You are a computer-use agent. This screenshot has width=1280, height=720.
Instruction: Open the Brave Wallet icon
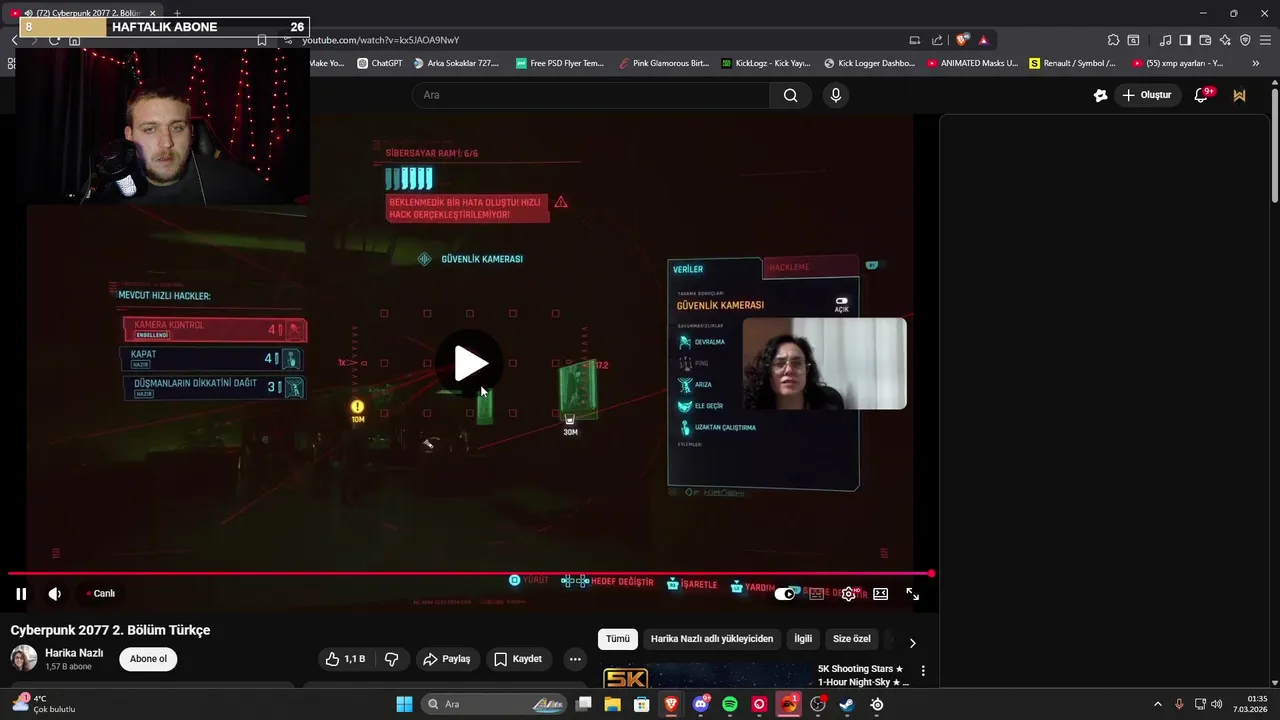pyautogui.click(x=1205, y=40)
